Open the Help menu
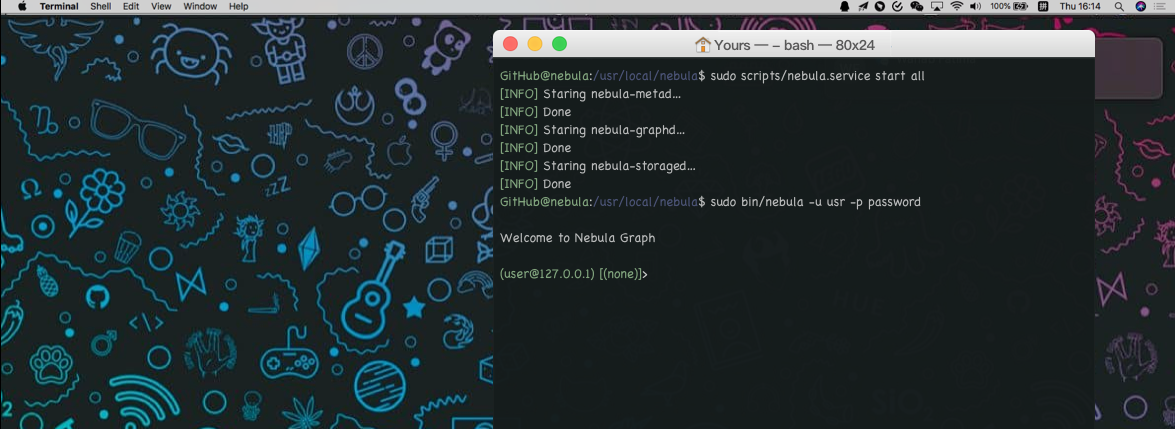1175x429 pixels. [239, 6]
